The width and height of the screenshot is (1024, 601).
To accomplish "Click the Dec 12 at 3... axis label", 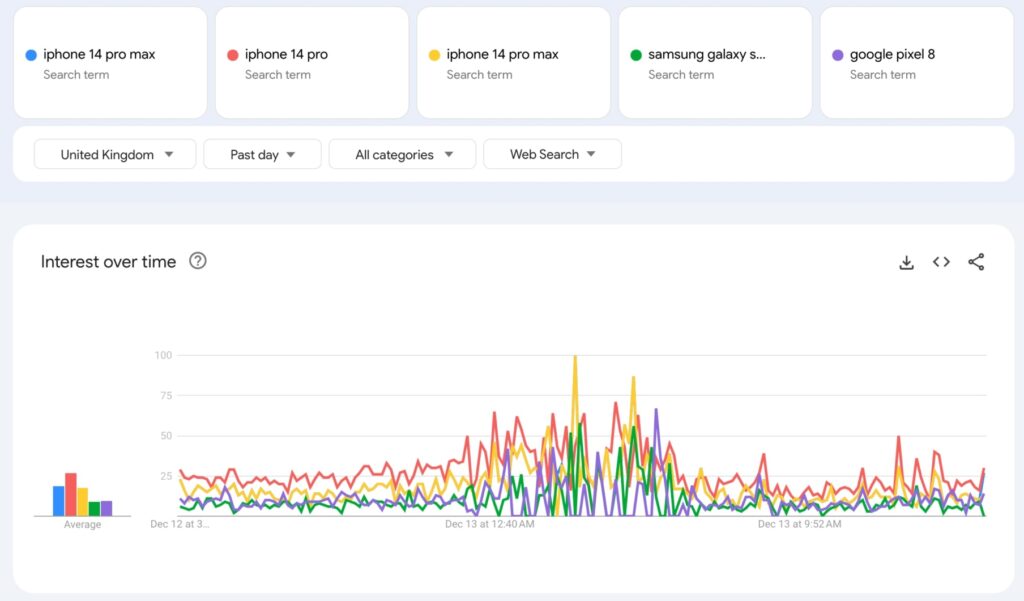I will (180, 524).
